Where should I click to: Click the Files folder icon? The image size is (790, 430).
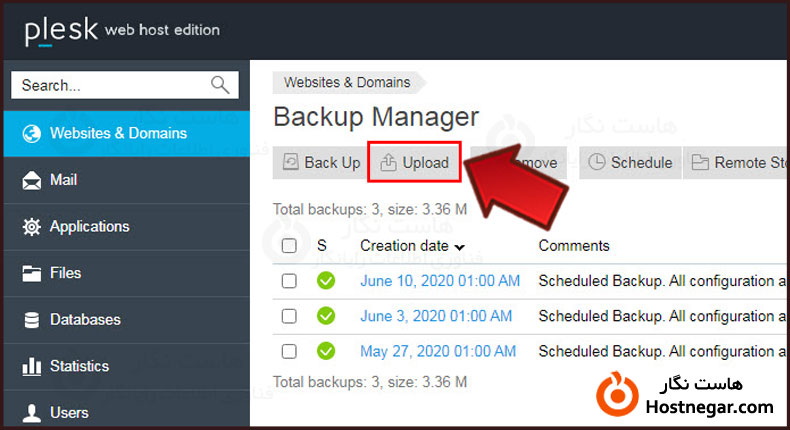[31, 273]
